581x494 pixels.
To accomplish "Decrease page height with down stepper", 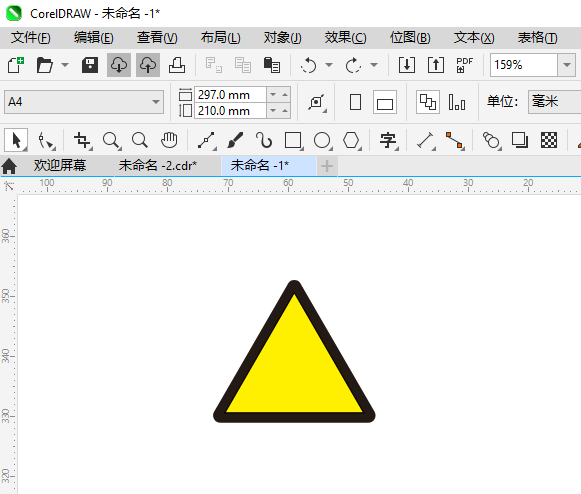I will point(273,111).
